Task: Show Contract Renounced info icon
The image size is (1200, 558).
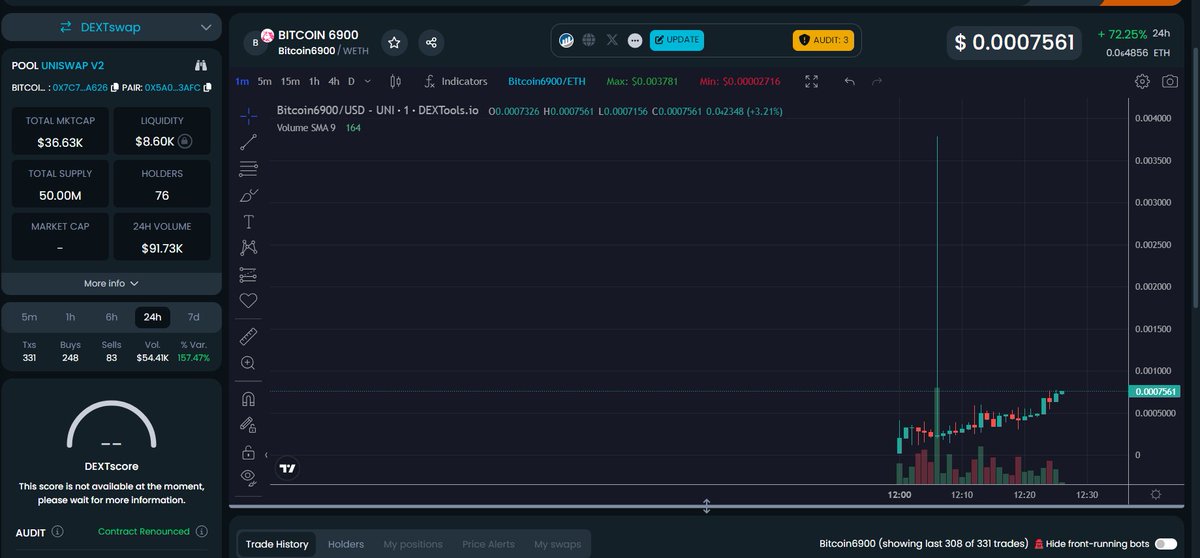Action: 202,532
